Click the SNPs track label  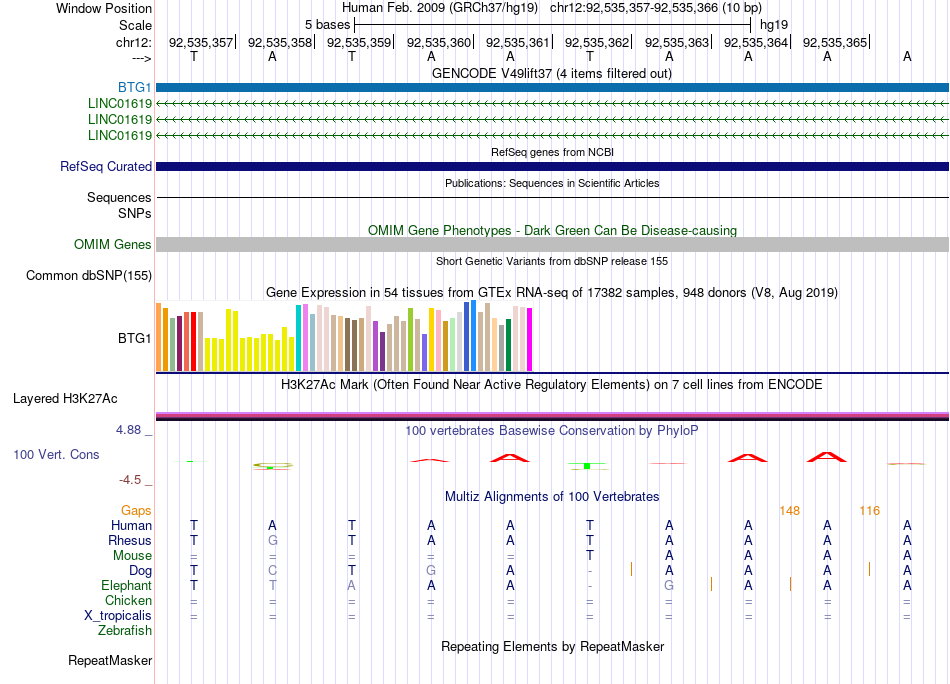(x=135, y=213)
